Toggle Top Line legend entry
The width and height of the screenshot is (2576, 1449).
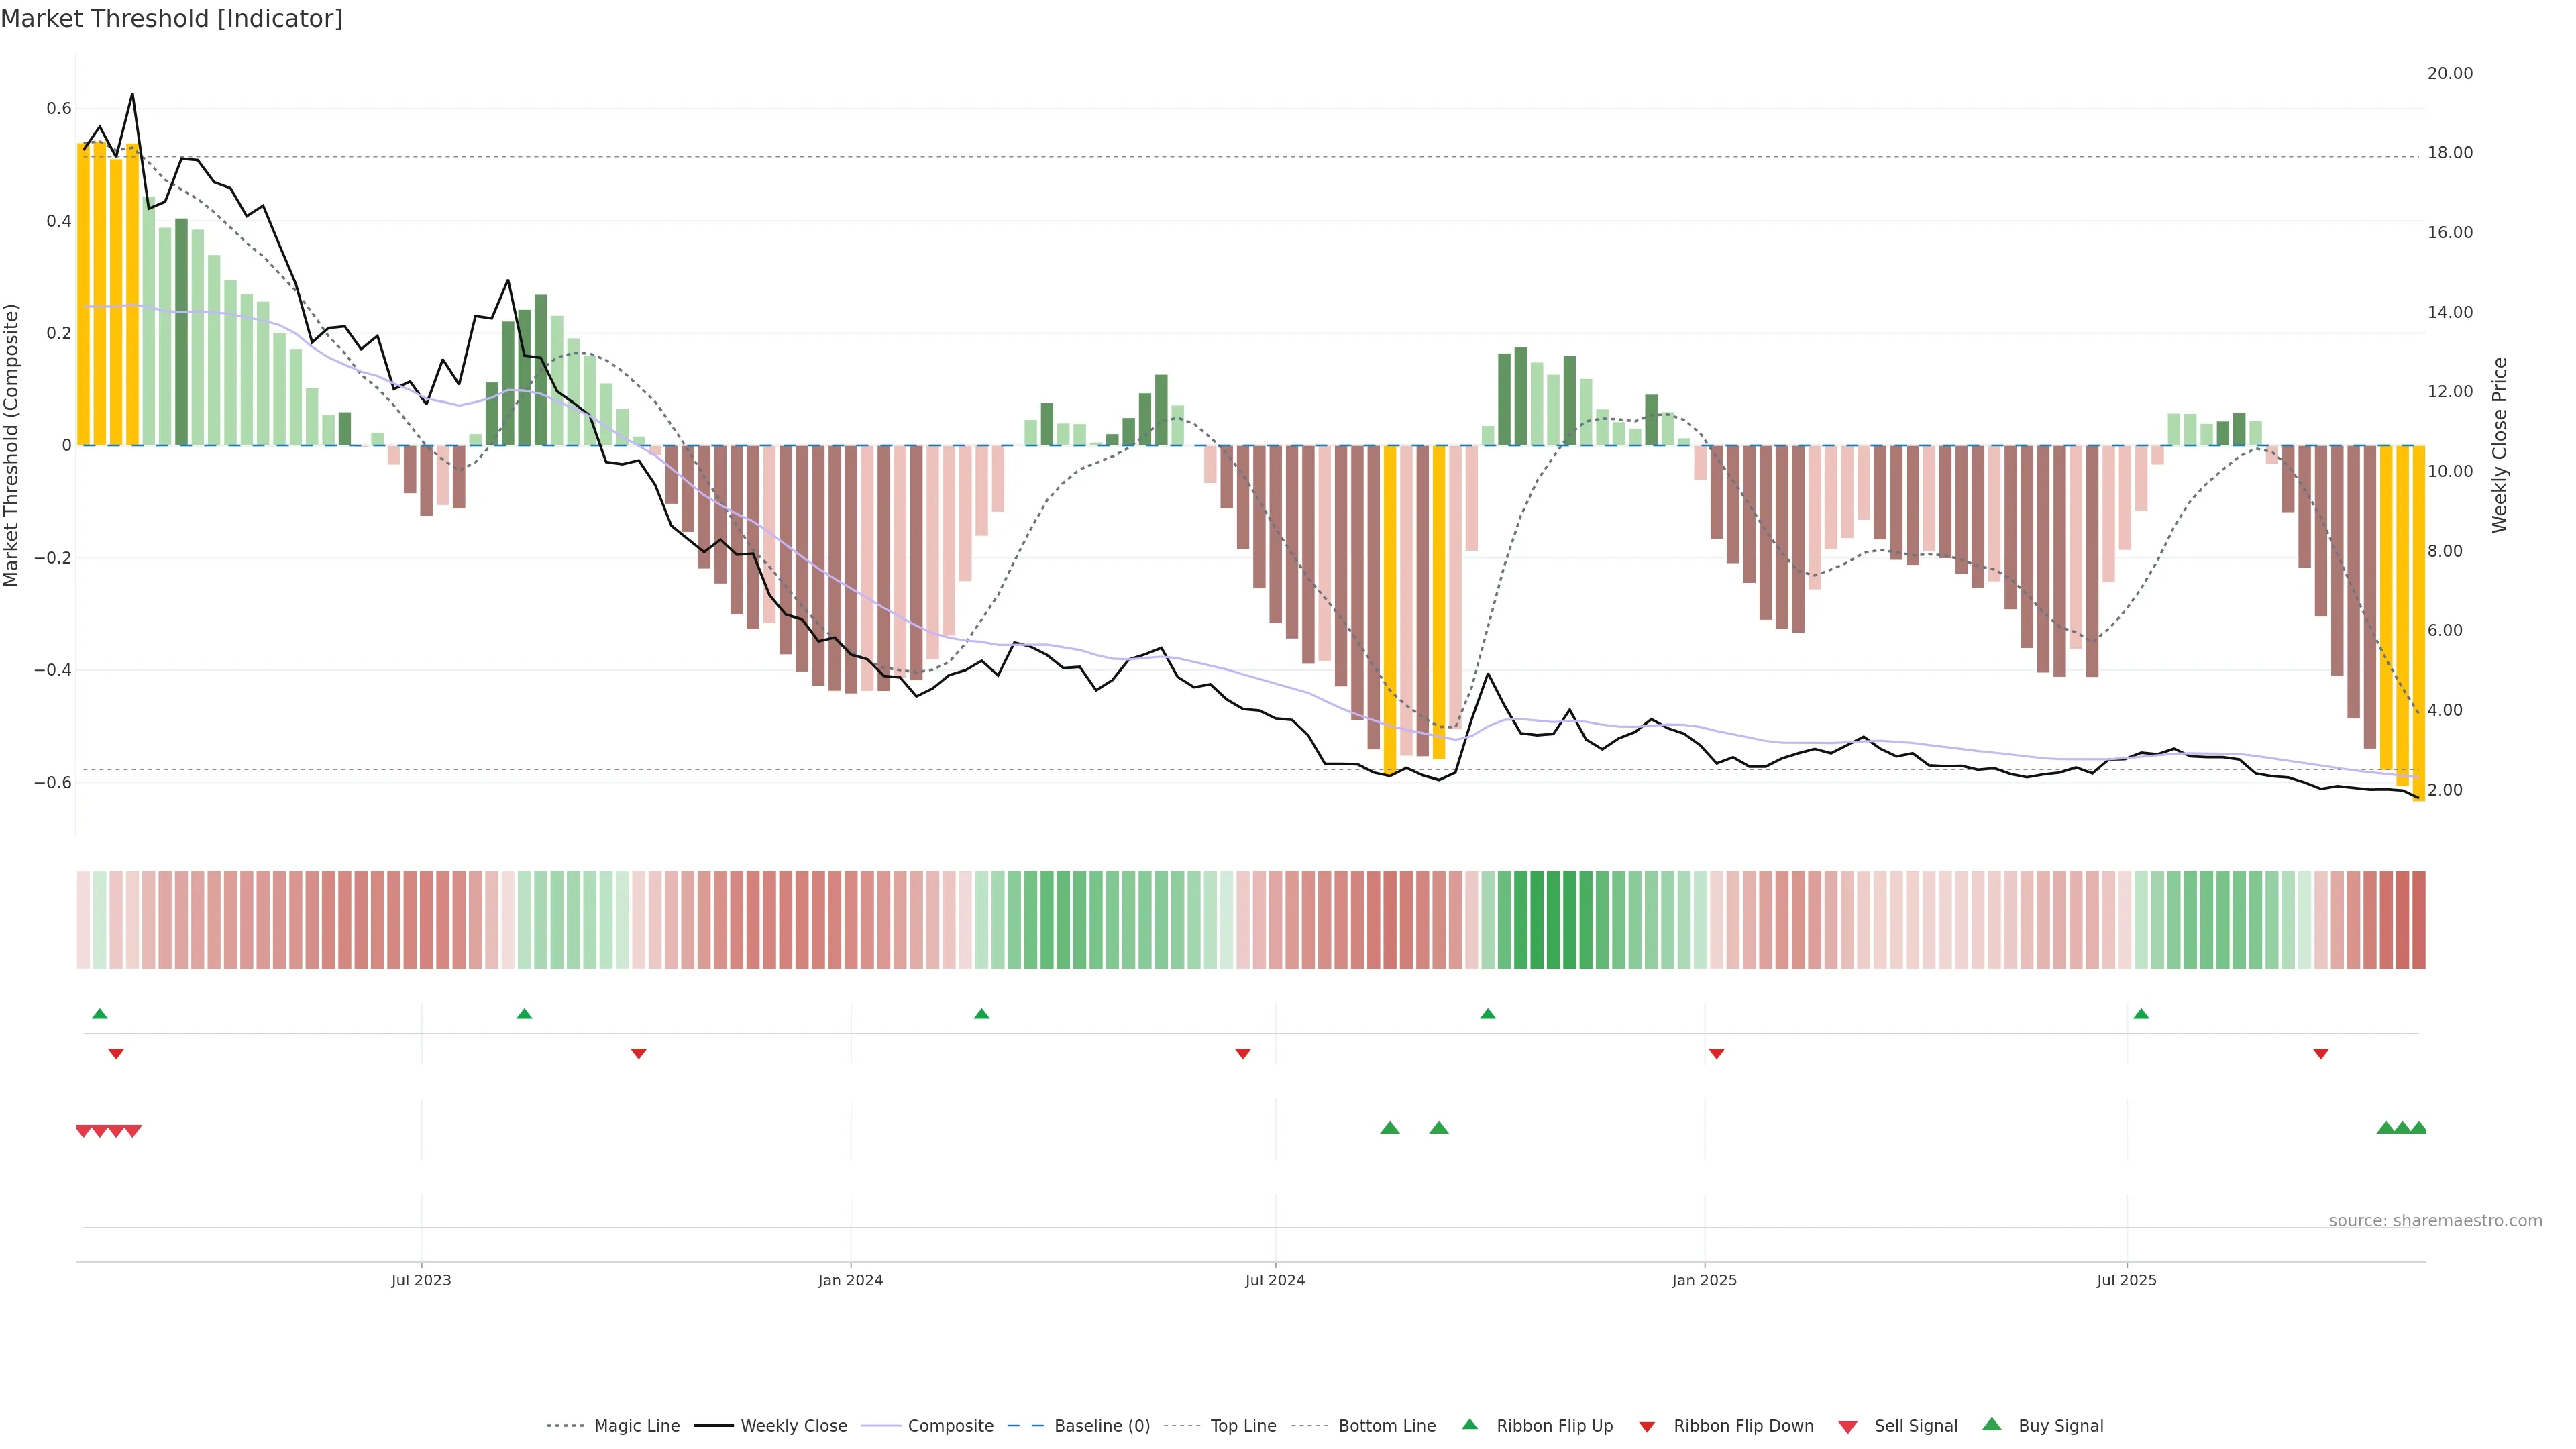[1242, 1426]
